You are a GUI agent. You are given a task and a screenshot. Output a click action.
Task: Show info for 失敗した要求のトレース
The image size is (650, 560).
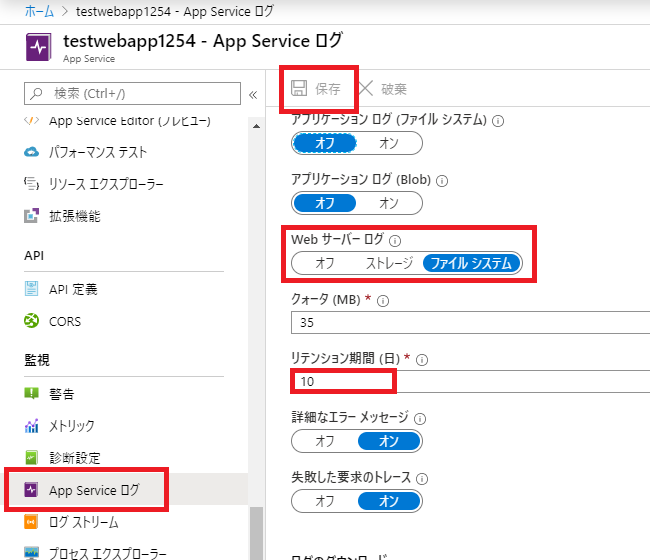(422, 479)
